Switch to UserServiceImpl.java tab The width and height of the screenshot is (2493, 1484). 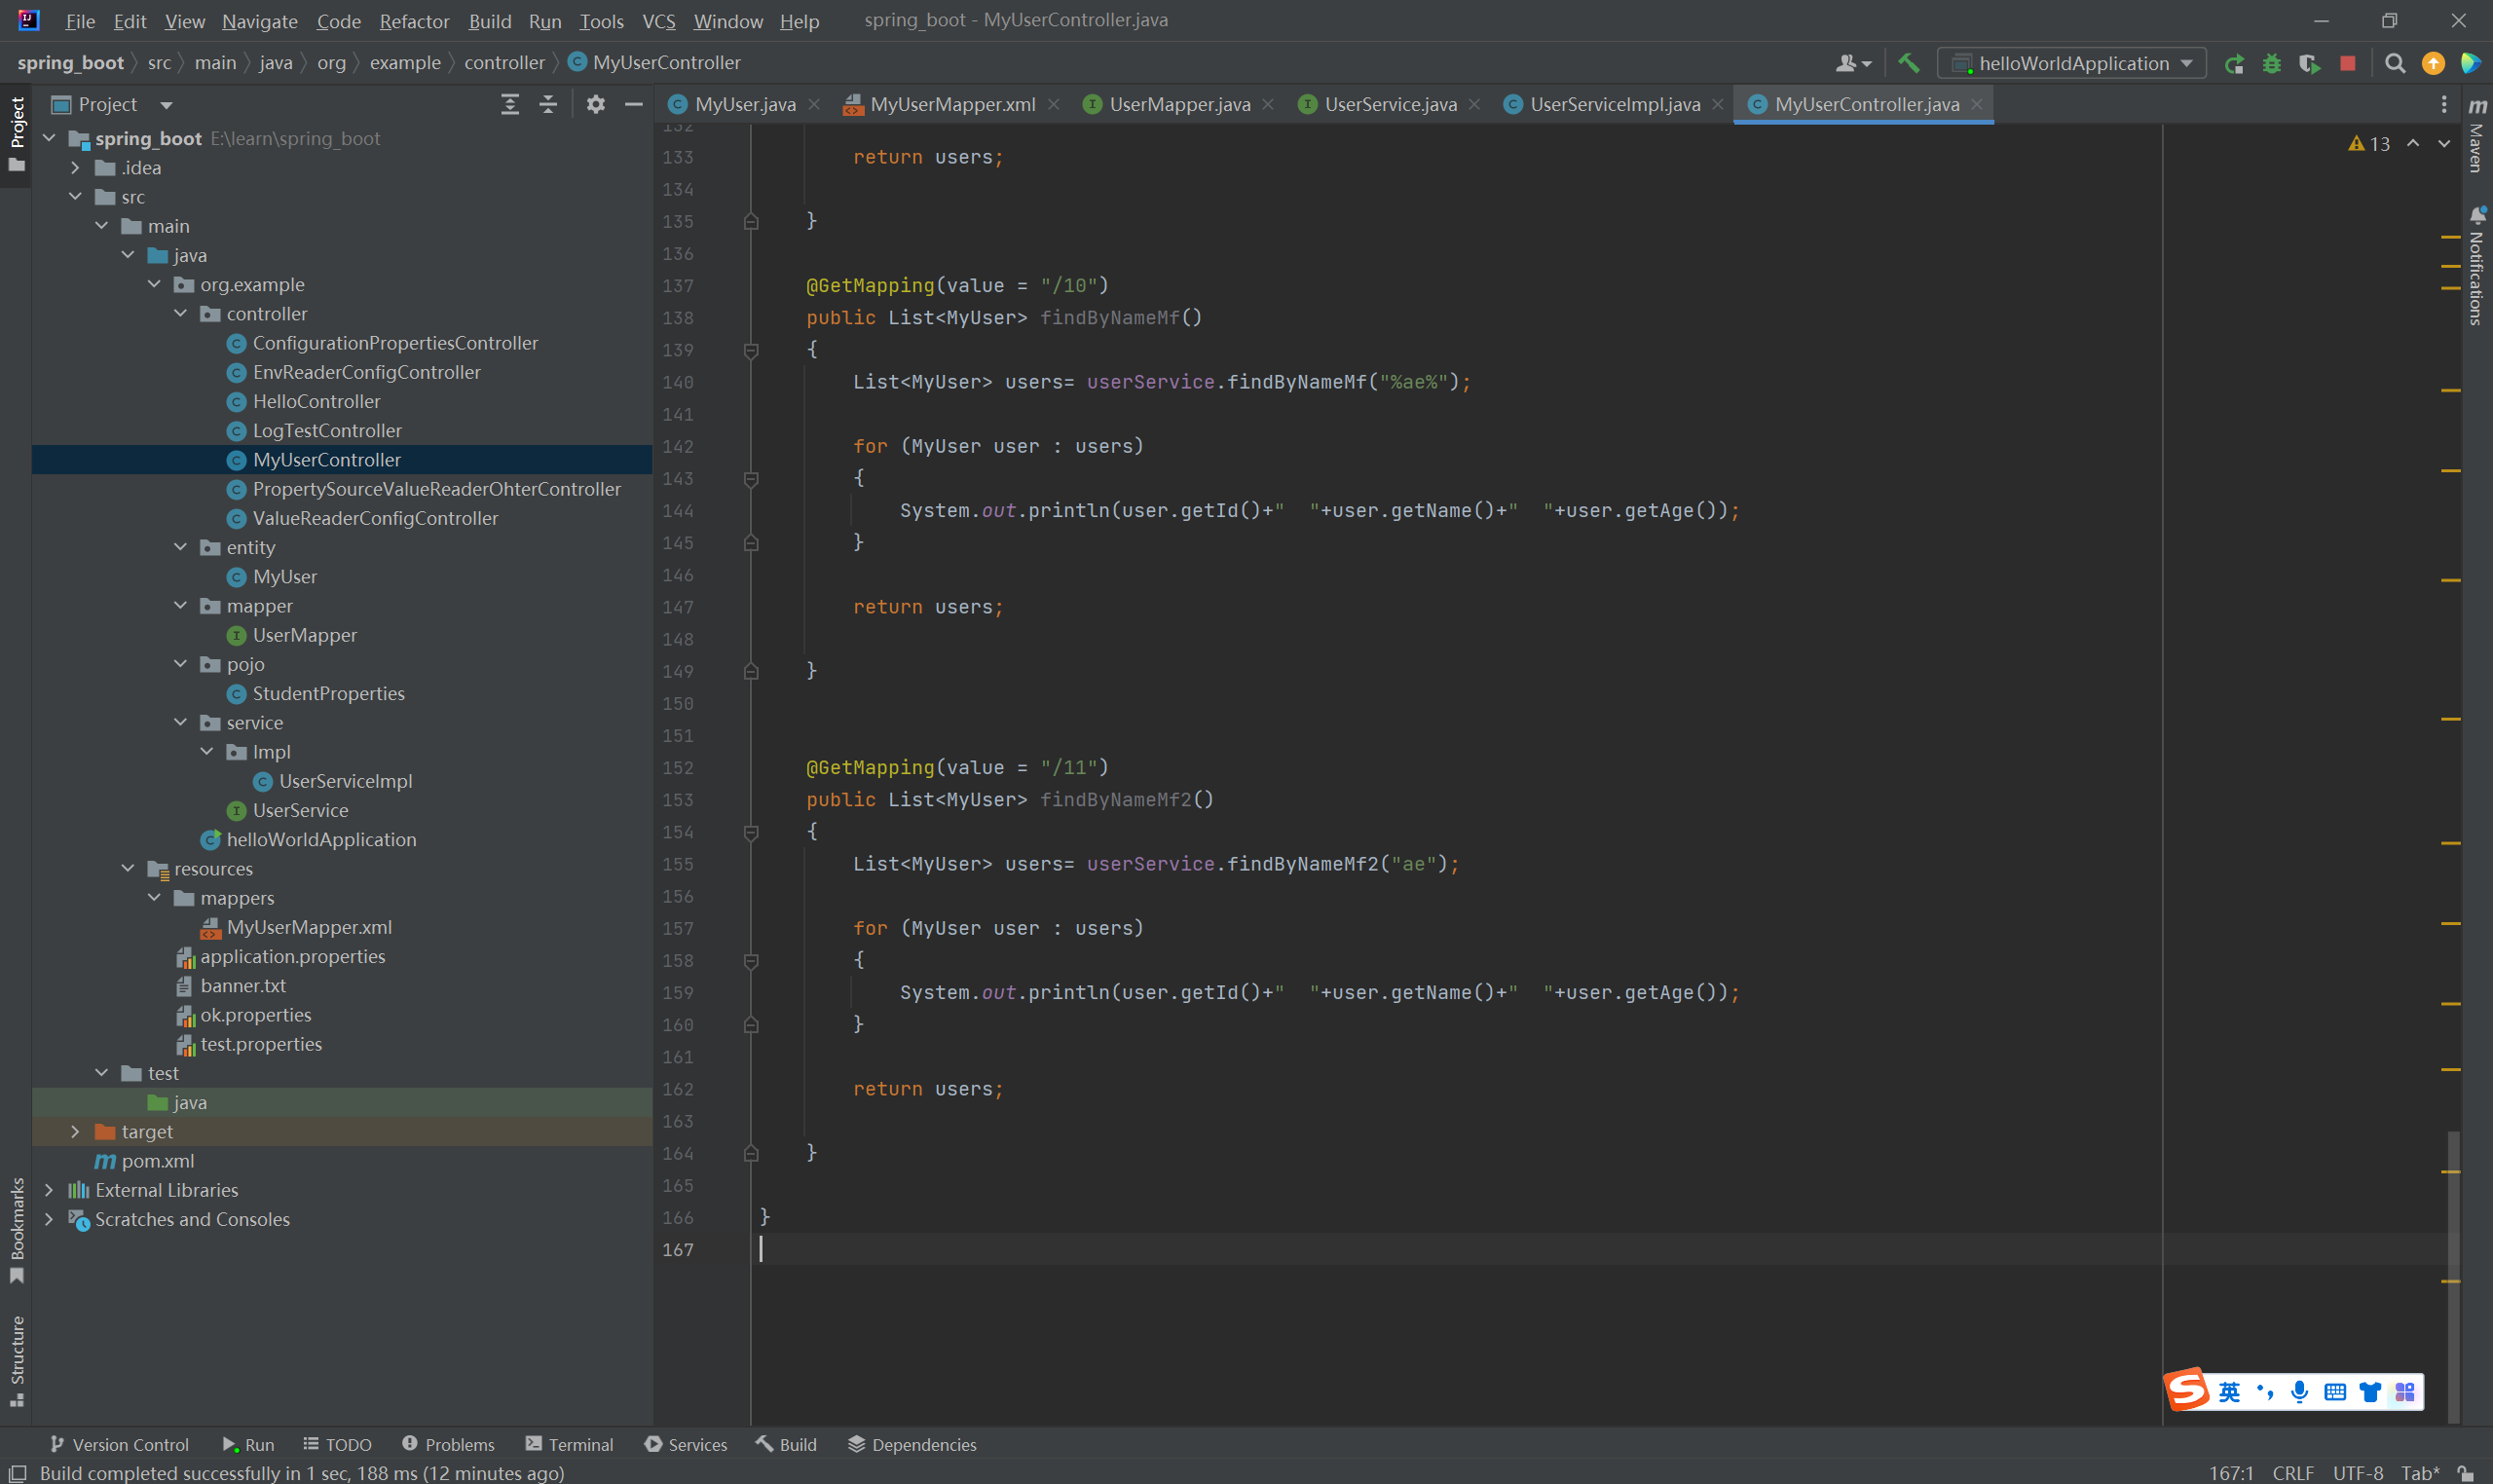(1614, 104)
